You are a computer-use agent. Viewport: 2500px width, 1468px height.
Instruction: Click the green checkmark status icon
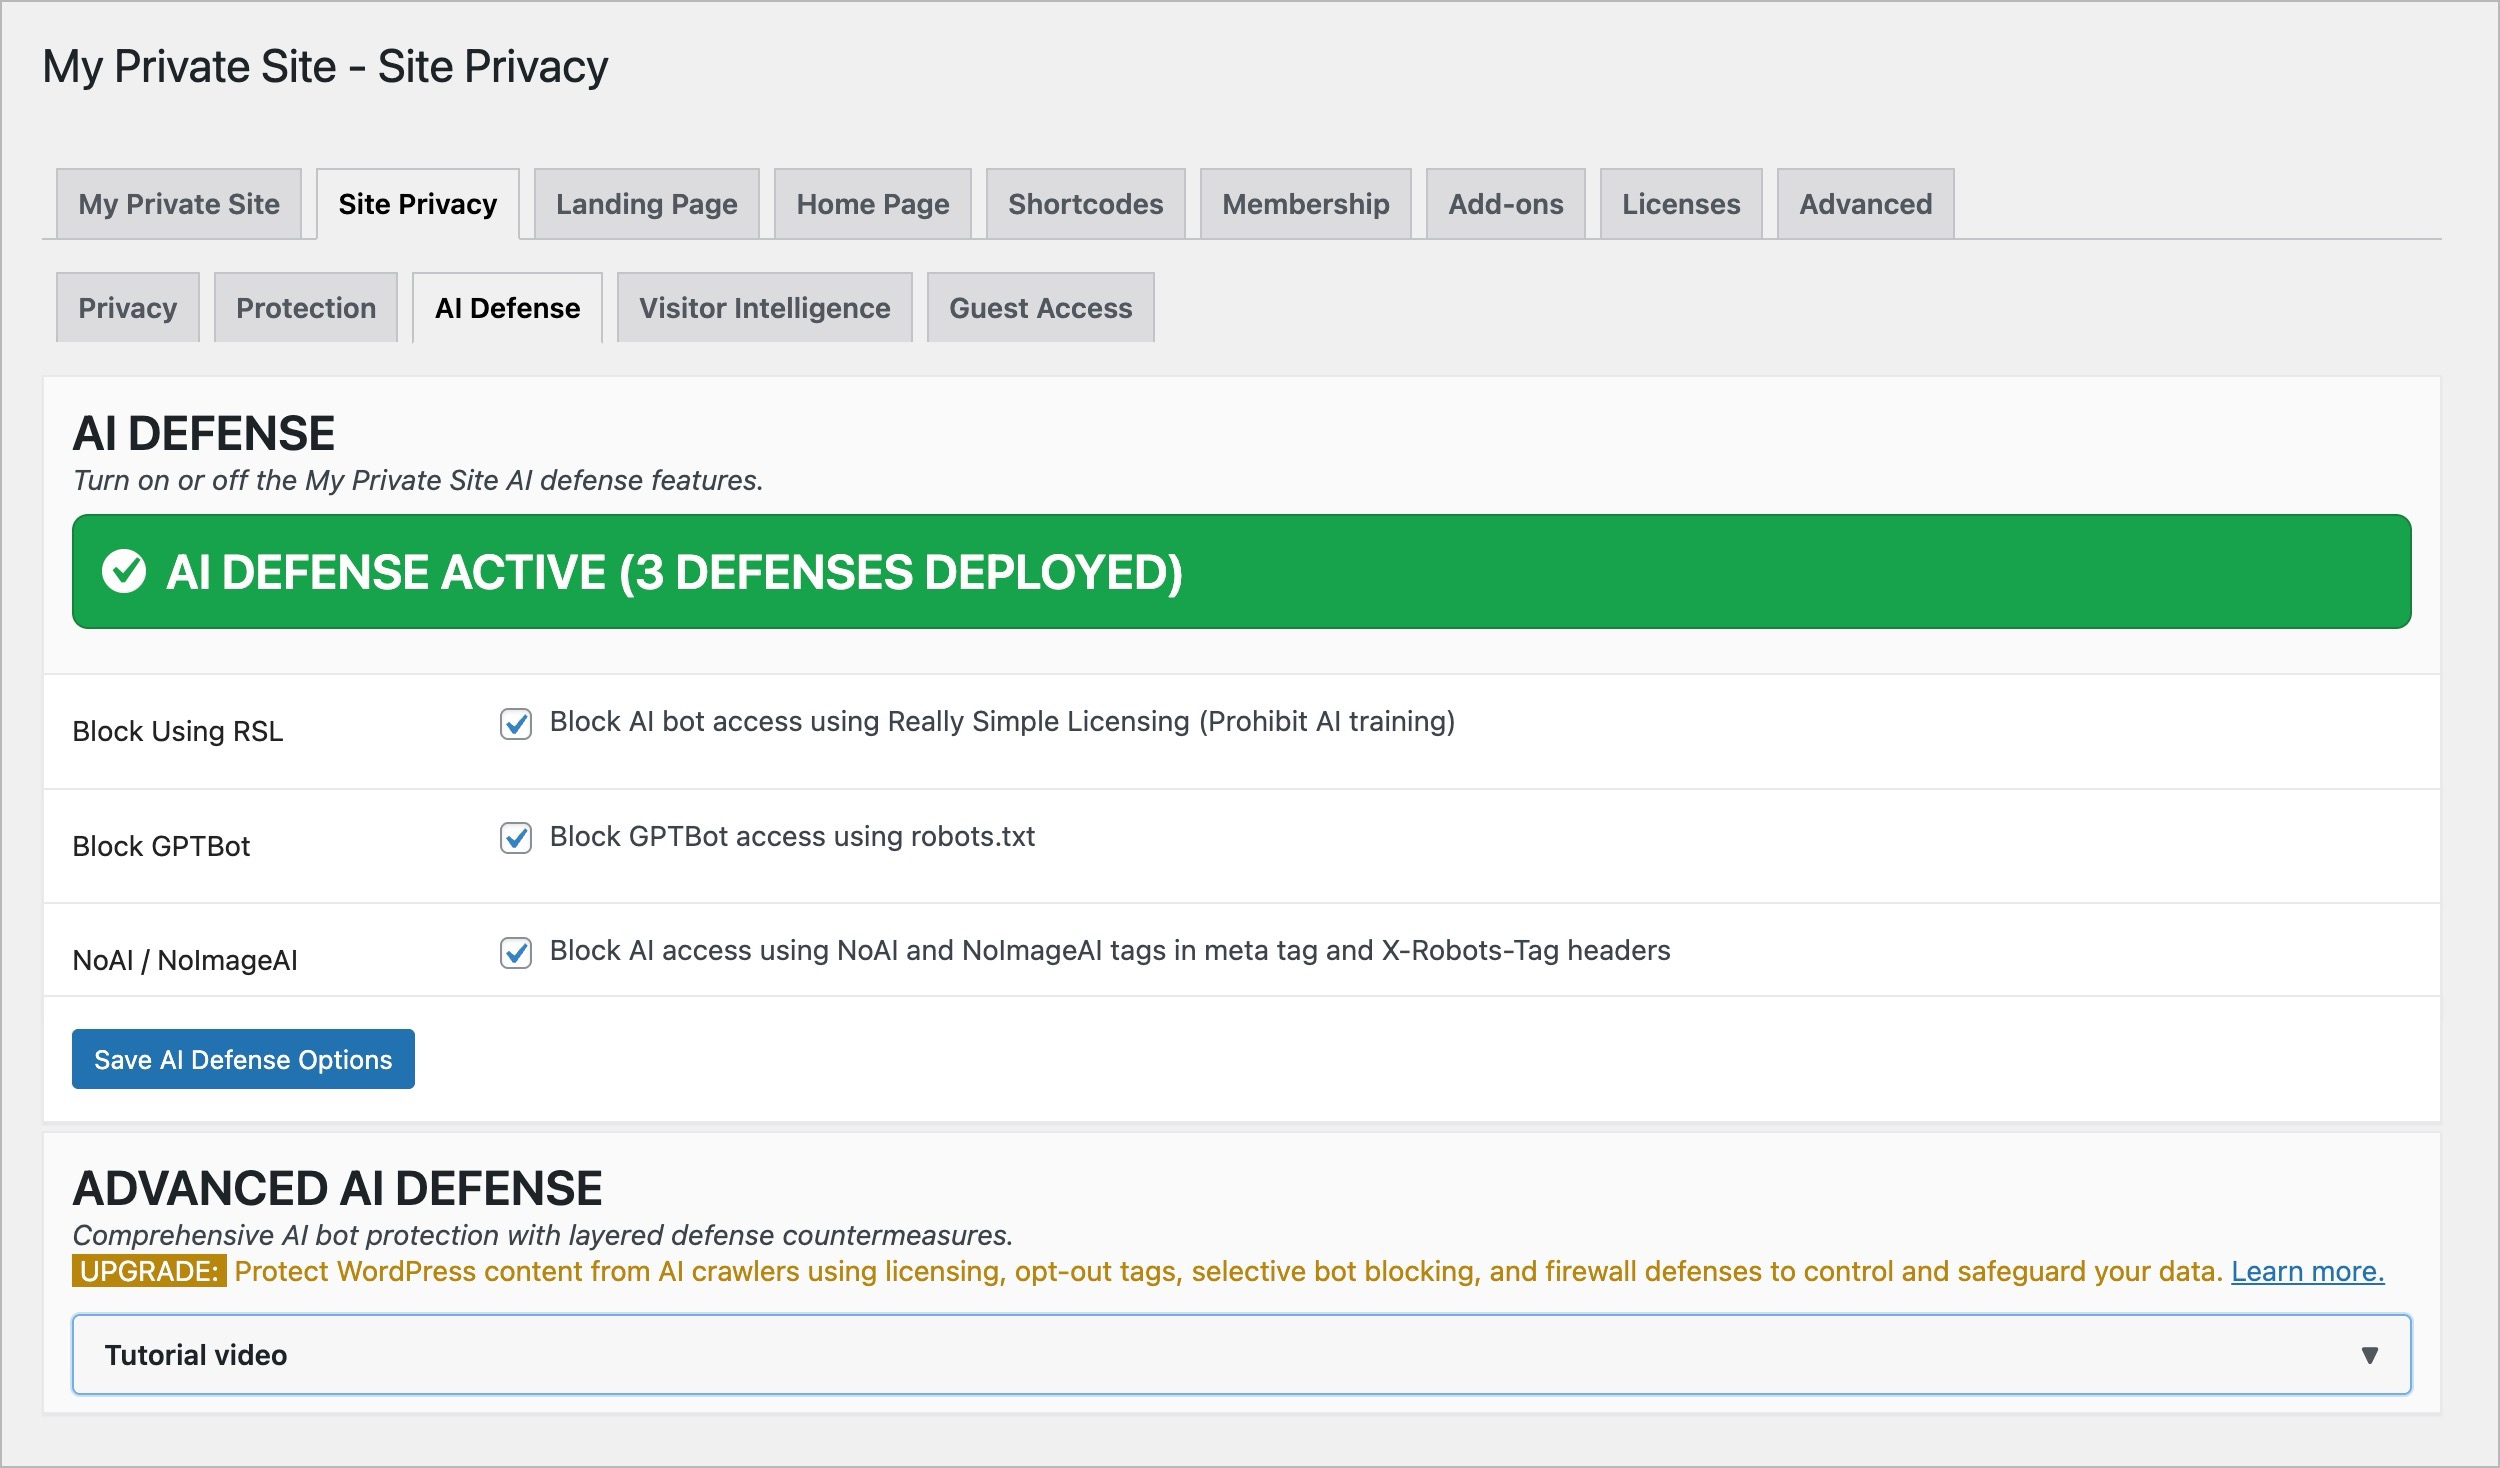click(x=124, y=572)
